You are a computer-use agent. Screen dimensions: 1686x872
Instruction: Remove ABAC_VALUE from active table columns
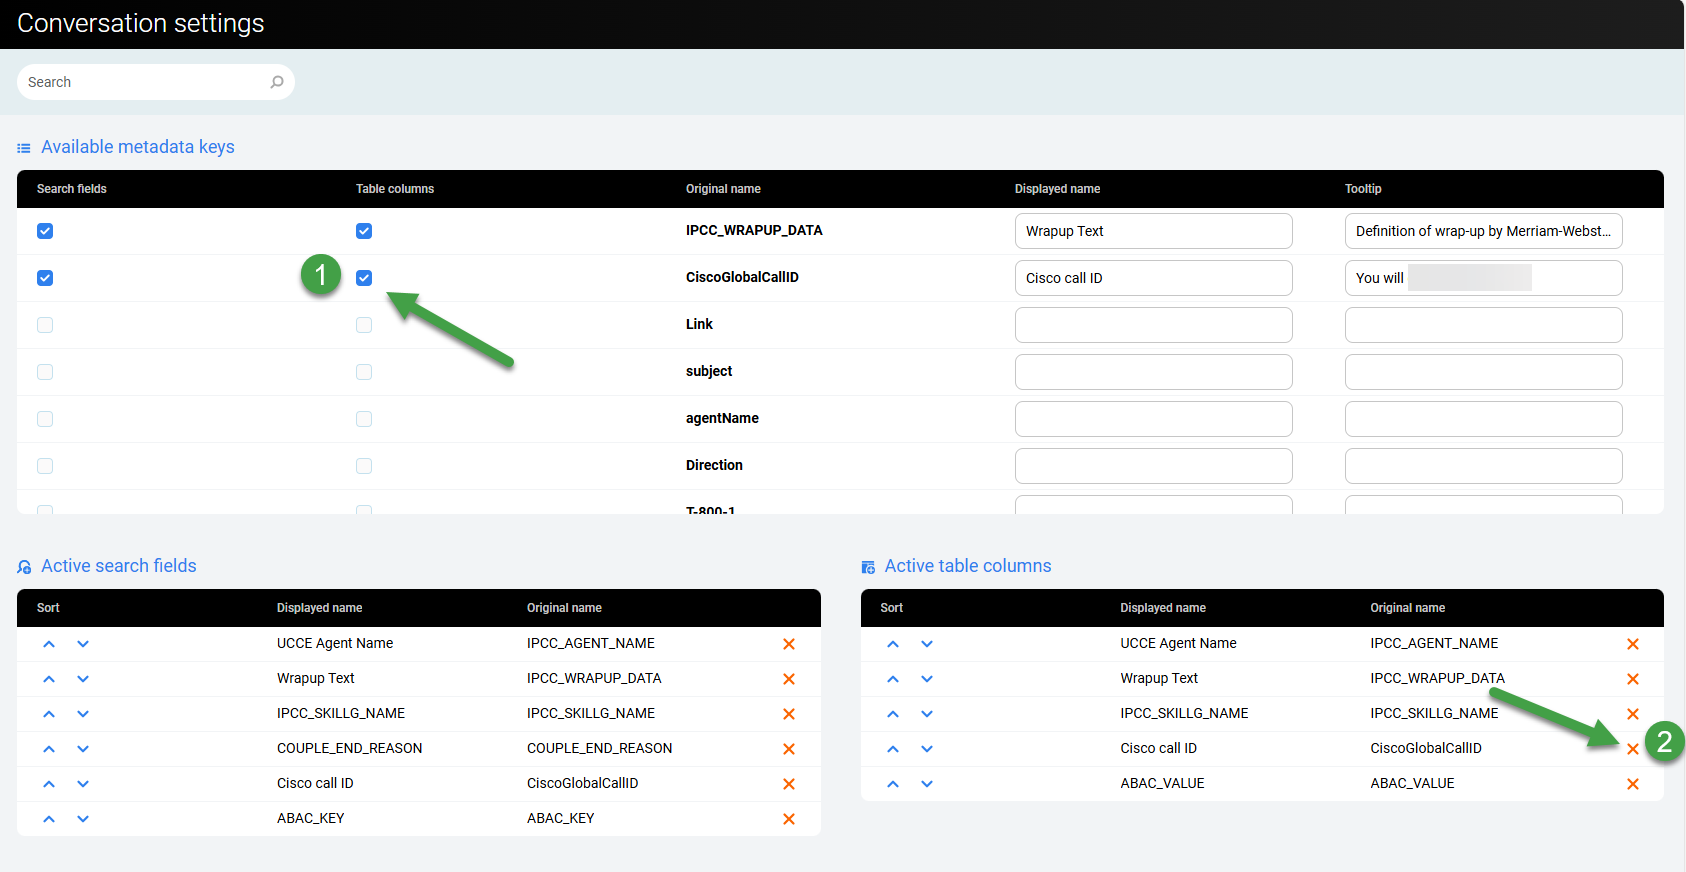tap(1632, 784)
